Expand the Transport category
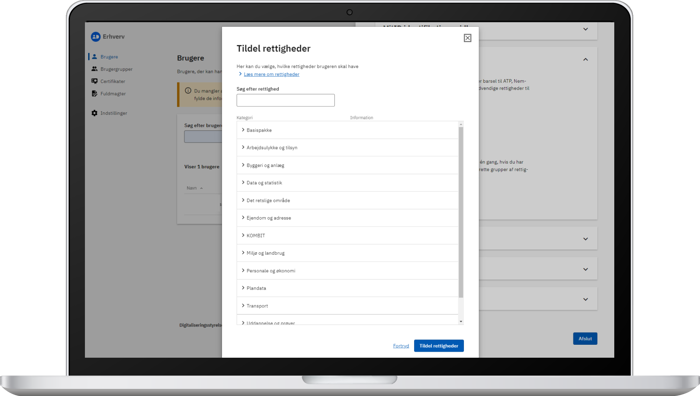This screenshot has width=700, height=396. tap(347, 306)
